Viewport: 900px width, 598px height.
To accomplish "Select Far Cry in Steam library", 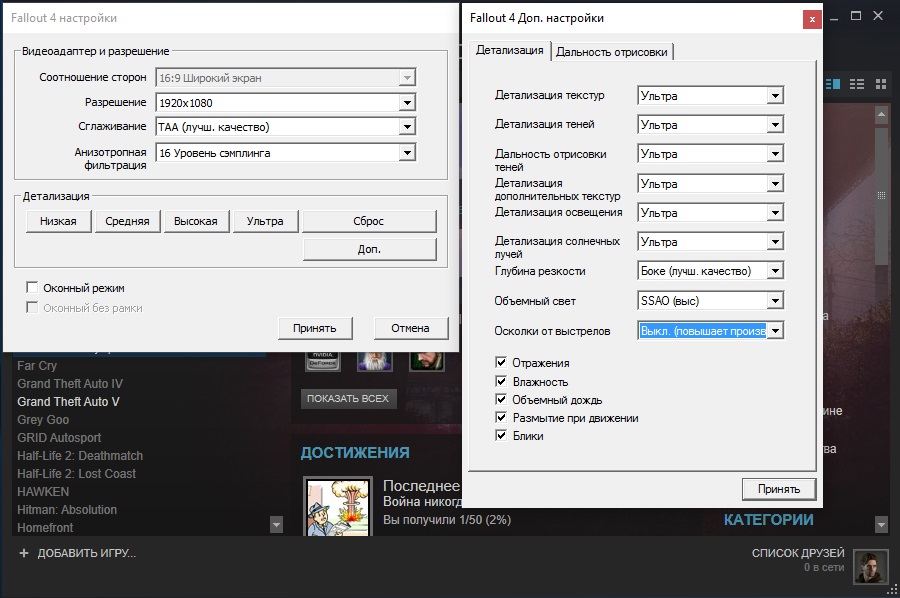I will [x=37, y=366].
